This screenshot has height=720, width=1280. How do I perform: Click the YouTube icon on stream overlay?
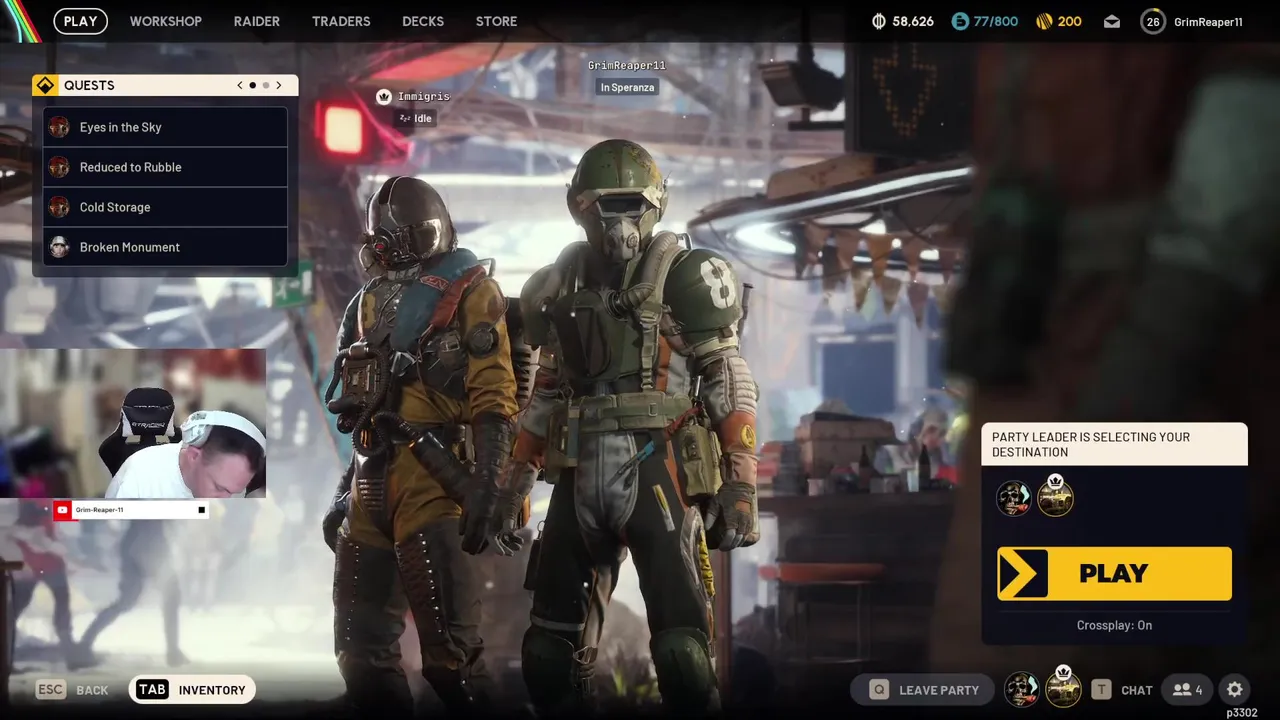[63, 510]
